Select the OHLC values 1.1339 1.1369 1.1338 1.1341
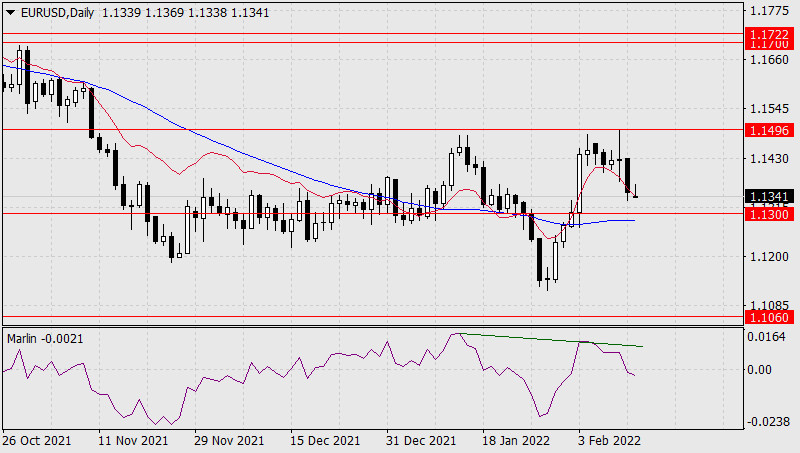Screen dimensions: 800x453 point(186,13)
